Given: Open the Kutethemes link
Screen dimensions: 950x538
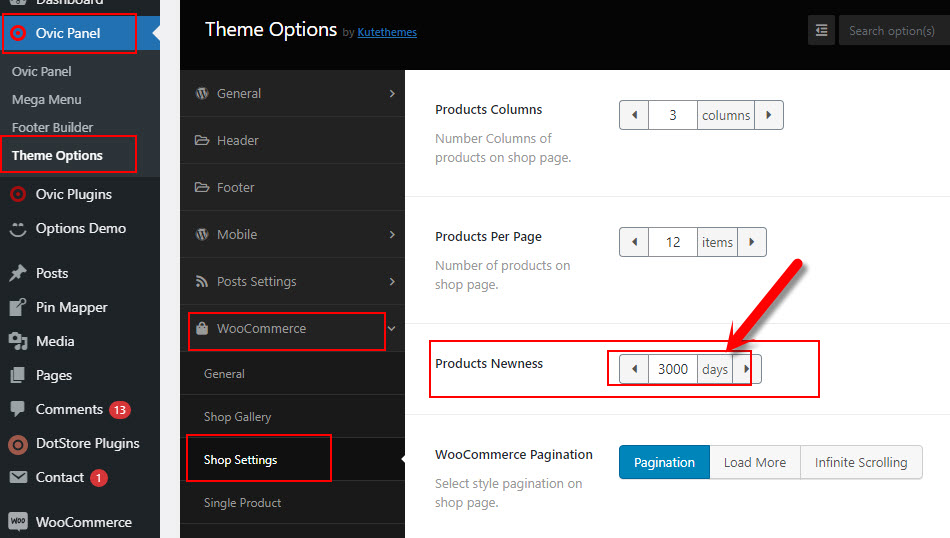Looking at the screenshot, I should click(x=387, y=32).
